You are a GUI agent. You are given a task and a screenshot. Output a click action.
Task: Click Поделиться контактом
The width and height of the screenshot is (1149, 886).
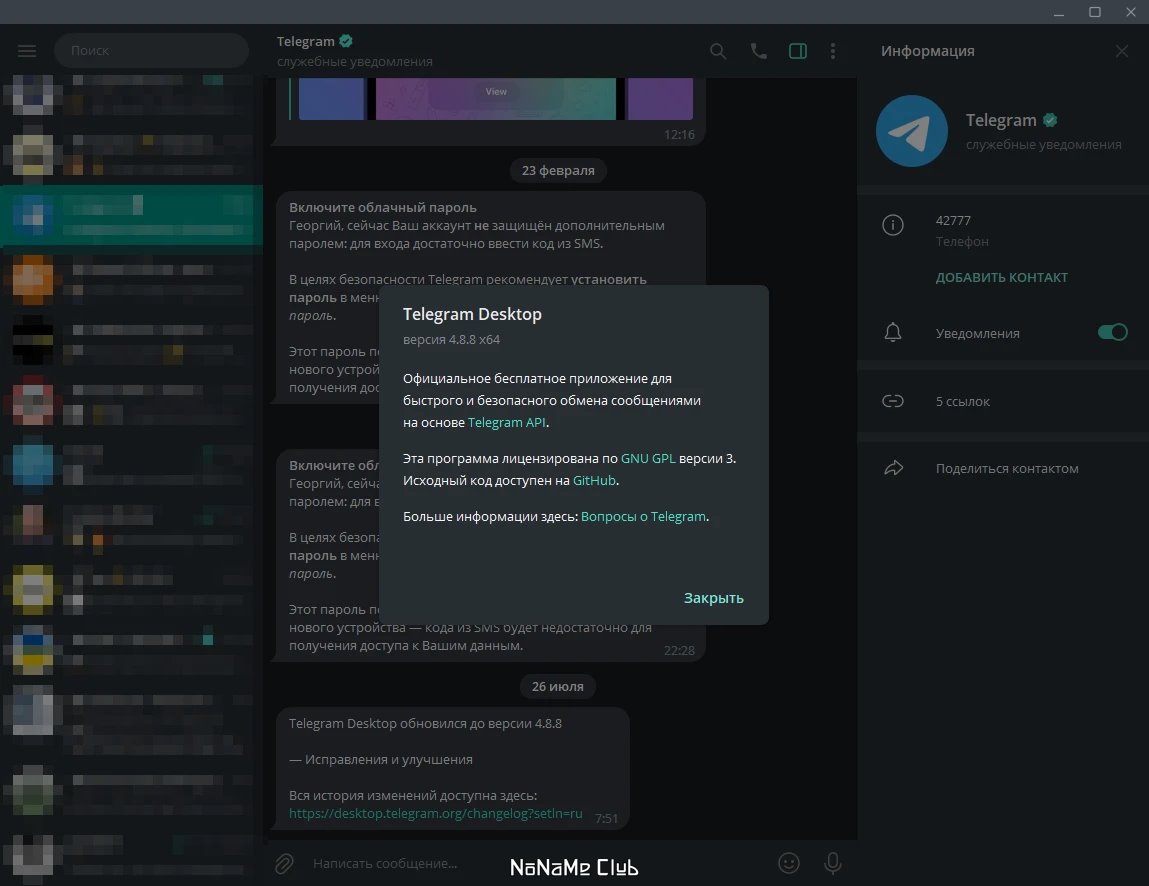[1007, 468]
